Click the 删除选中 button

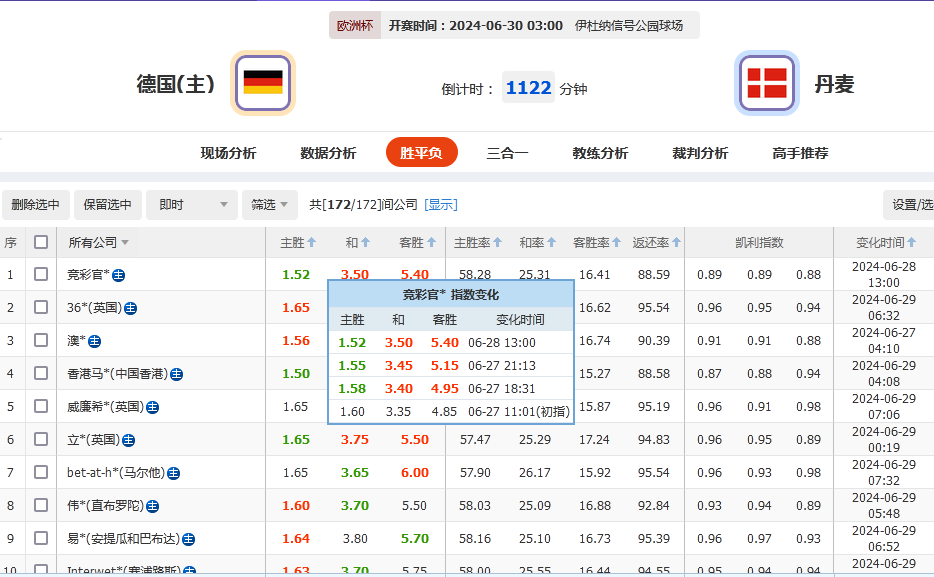point(35,204)
